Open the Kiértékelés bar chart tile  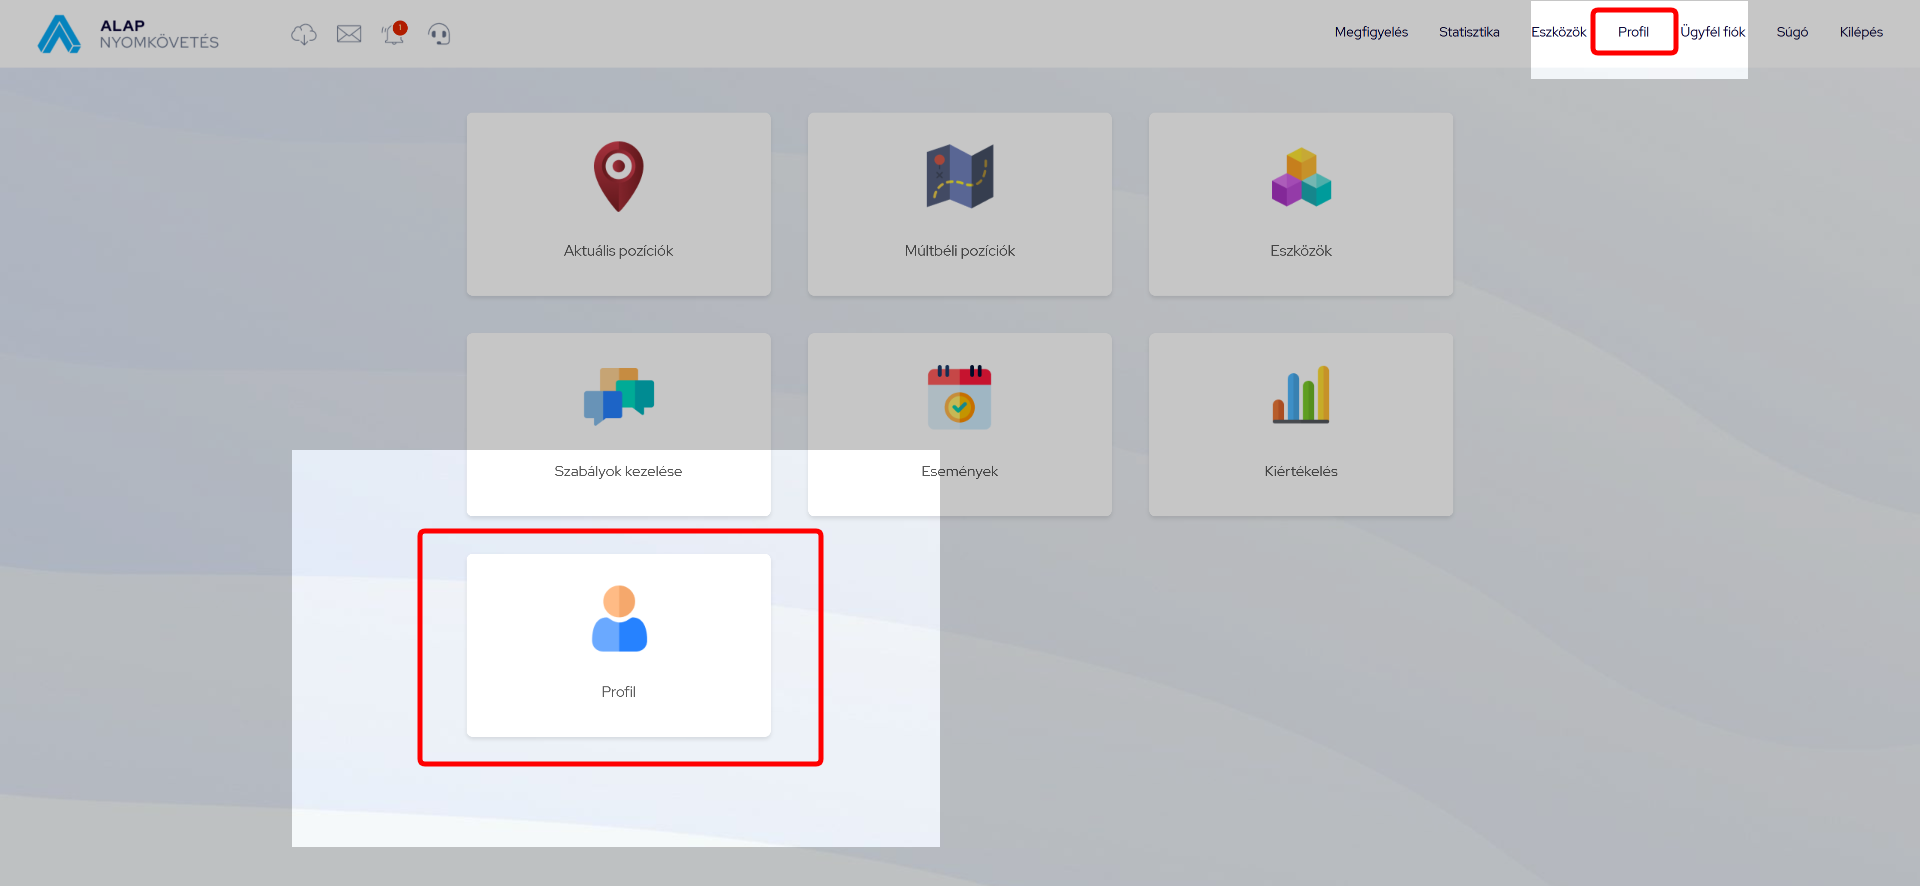coord(1300,424)
